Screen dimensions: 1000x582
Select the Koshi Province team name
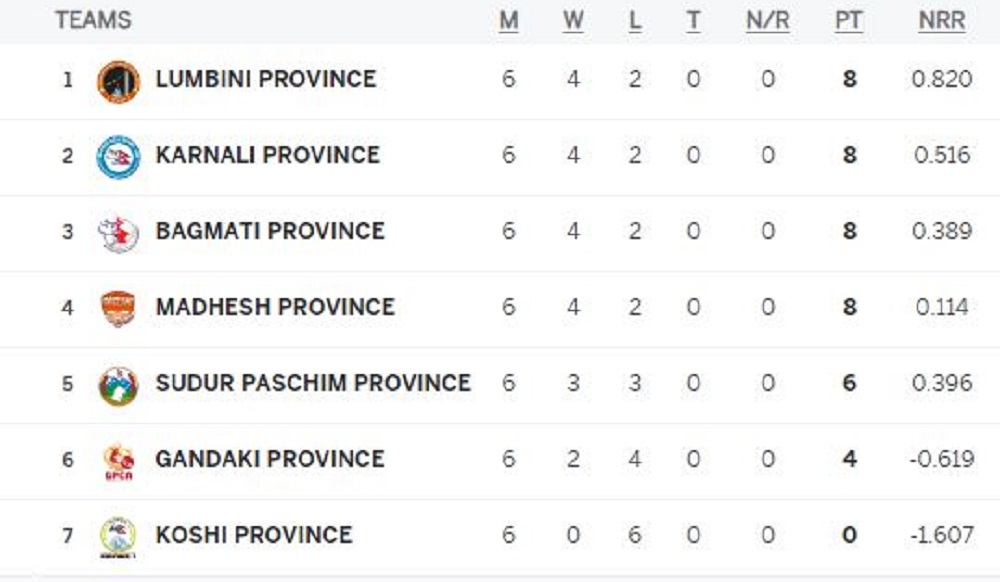[254, 534]
